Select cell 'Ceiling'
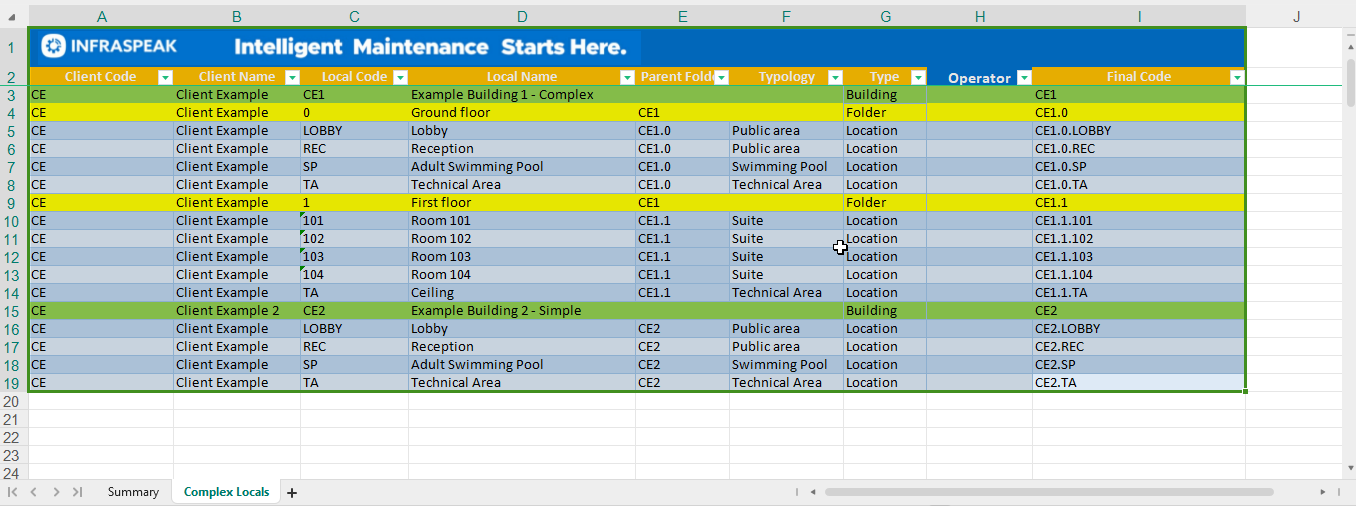1356x506 pixels. click(522, 293)
